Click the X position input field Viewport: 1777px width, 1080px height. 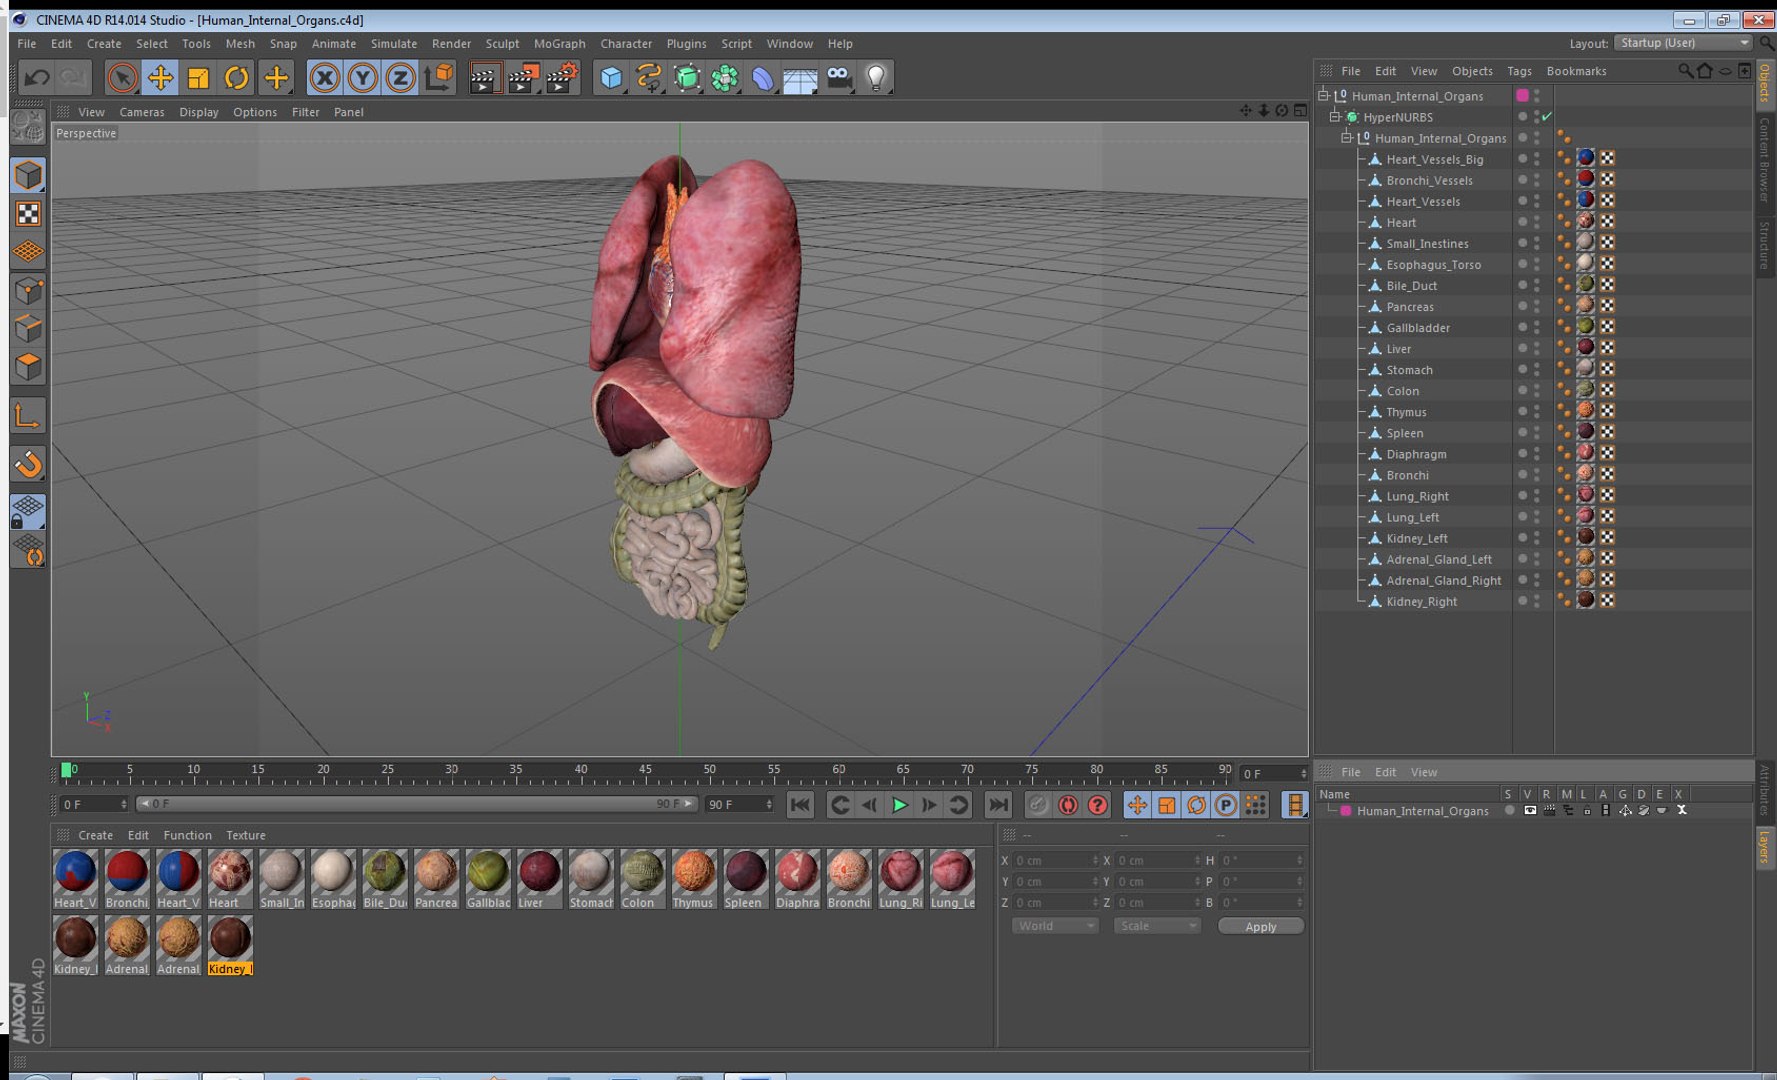[1056, 861]
